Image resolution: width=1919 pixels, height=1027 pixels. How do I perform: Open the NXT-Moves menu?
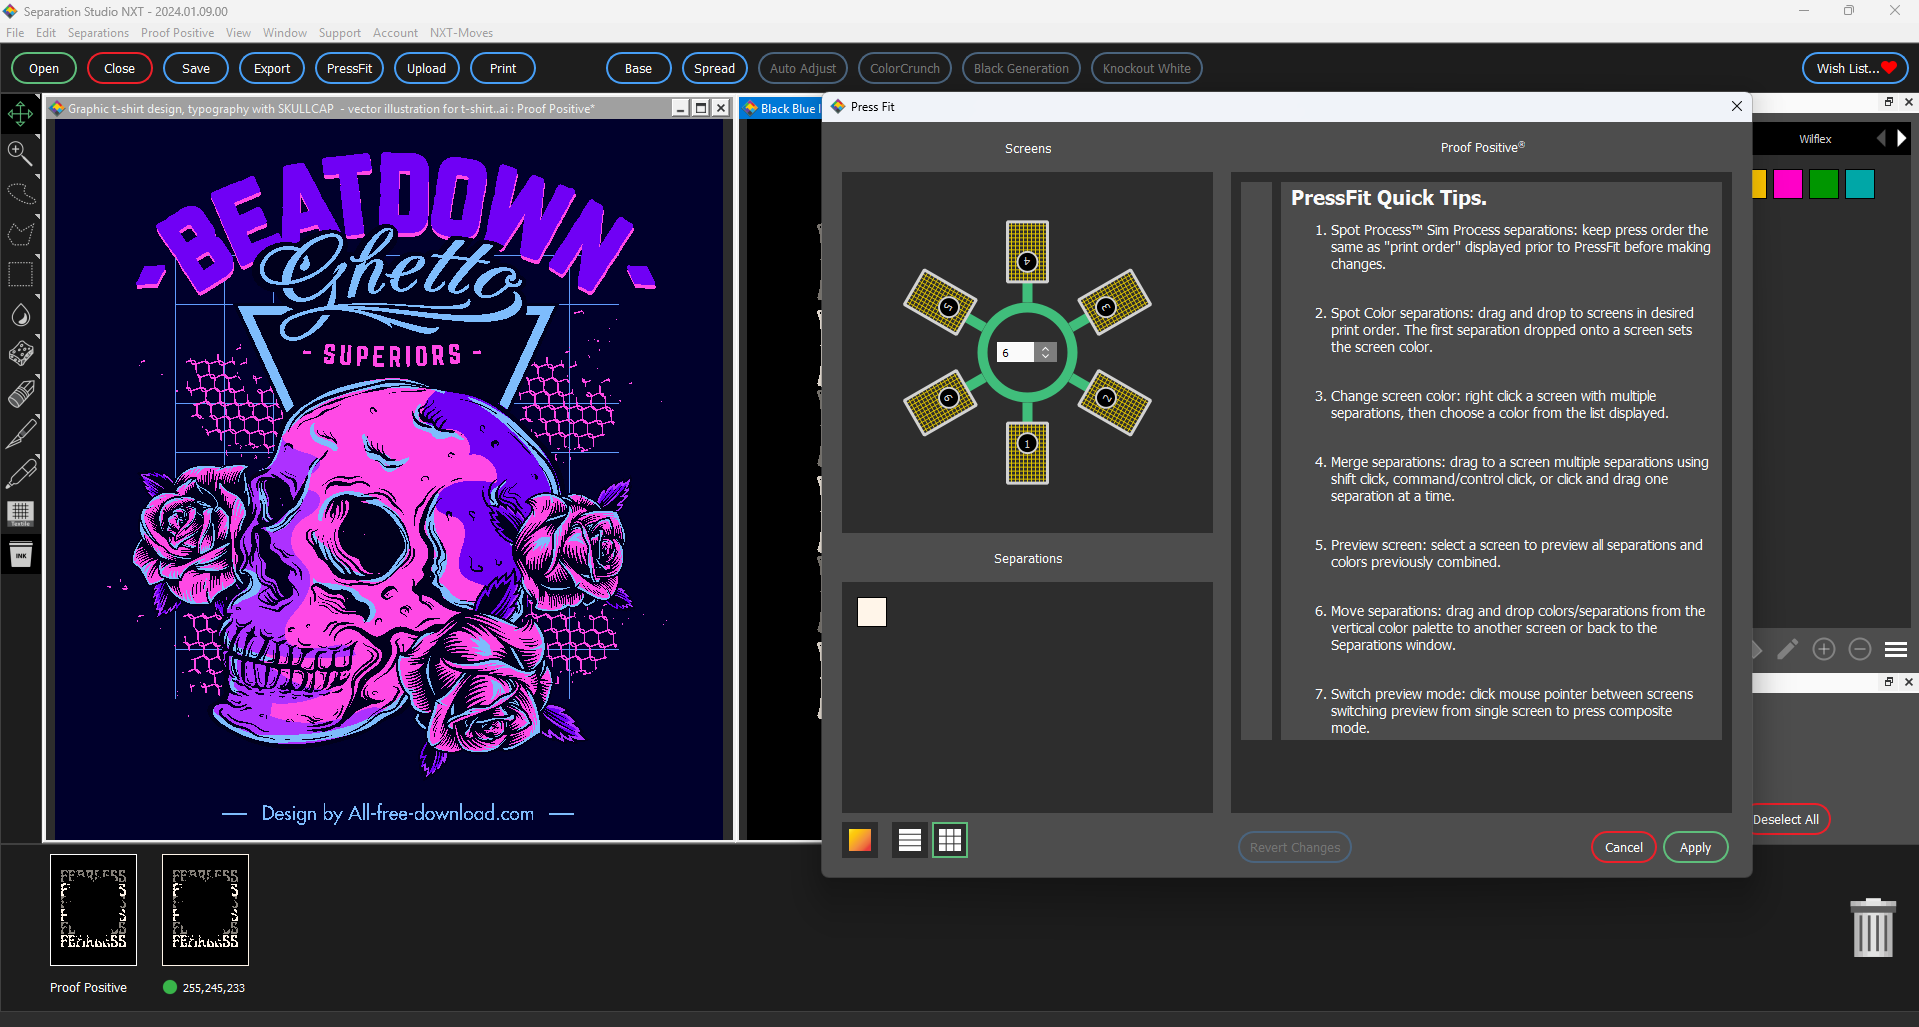tap(461, 33)
